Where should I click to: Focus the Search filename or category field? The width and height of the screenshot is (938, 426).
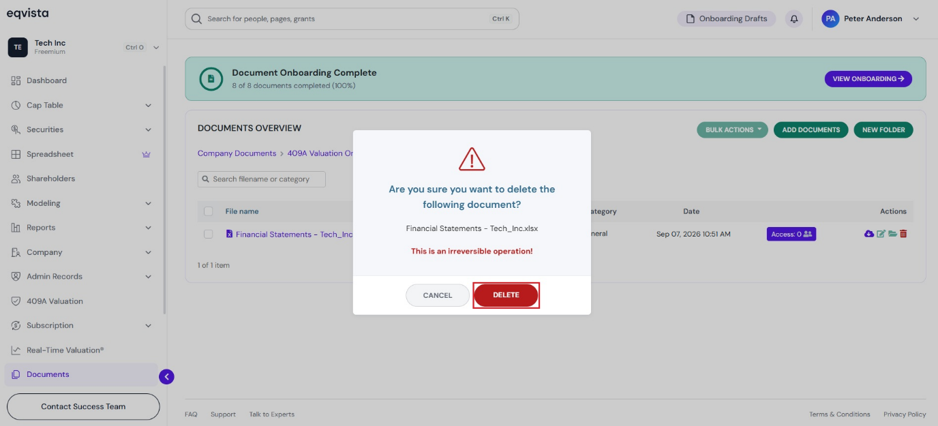coord(261,179)
